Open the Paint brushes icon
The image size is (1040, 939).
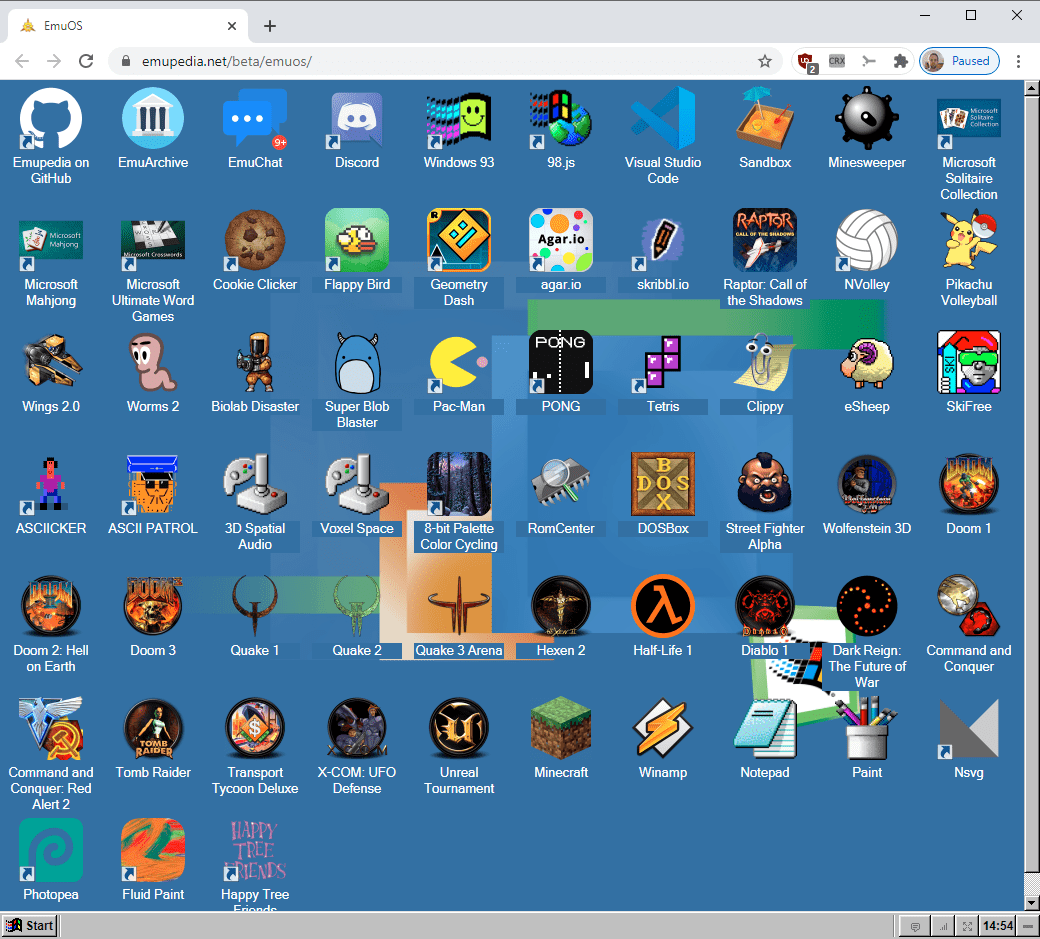pyautogui.click(x=867, y=728)
